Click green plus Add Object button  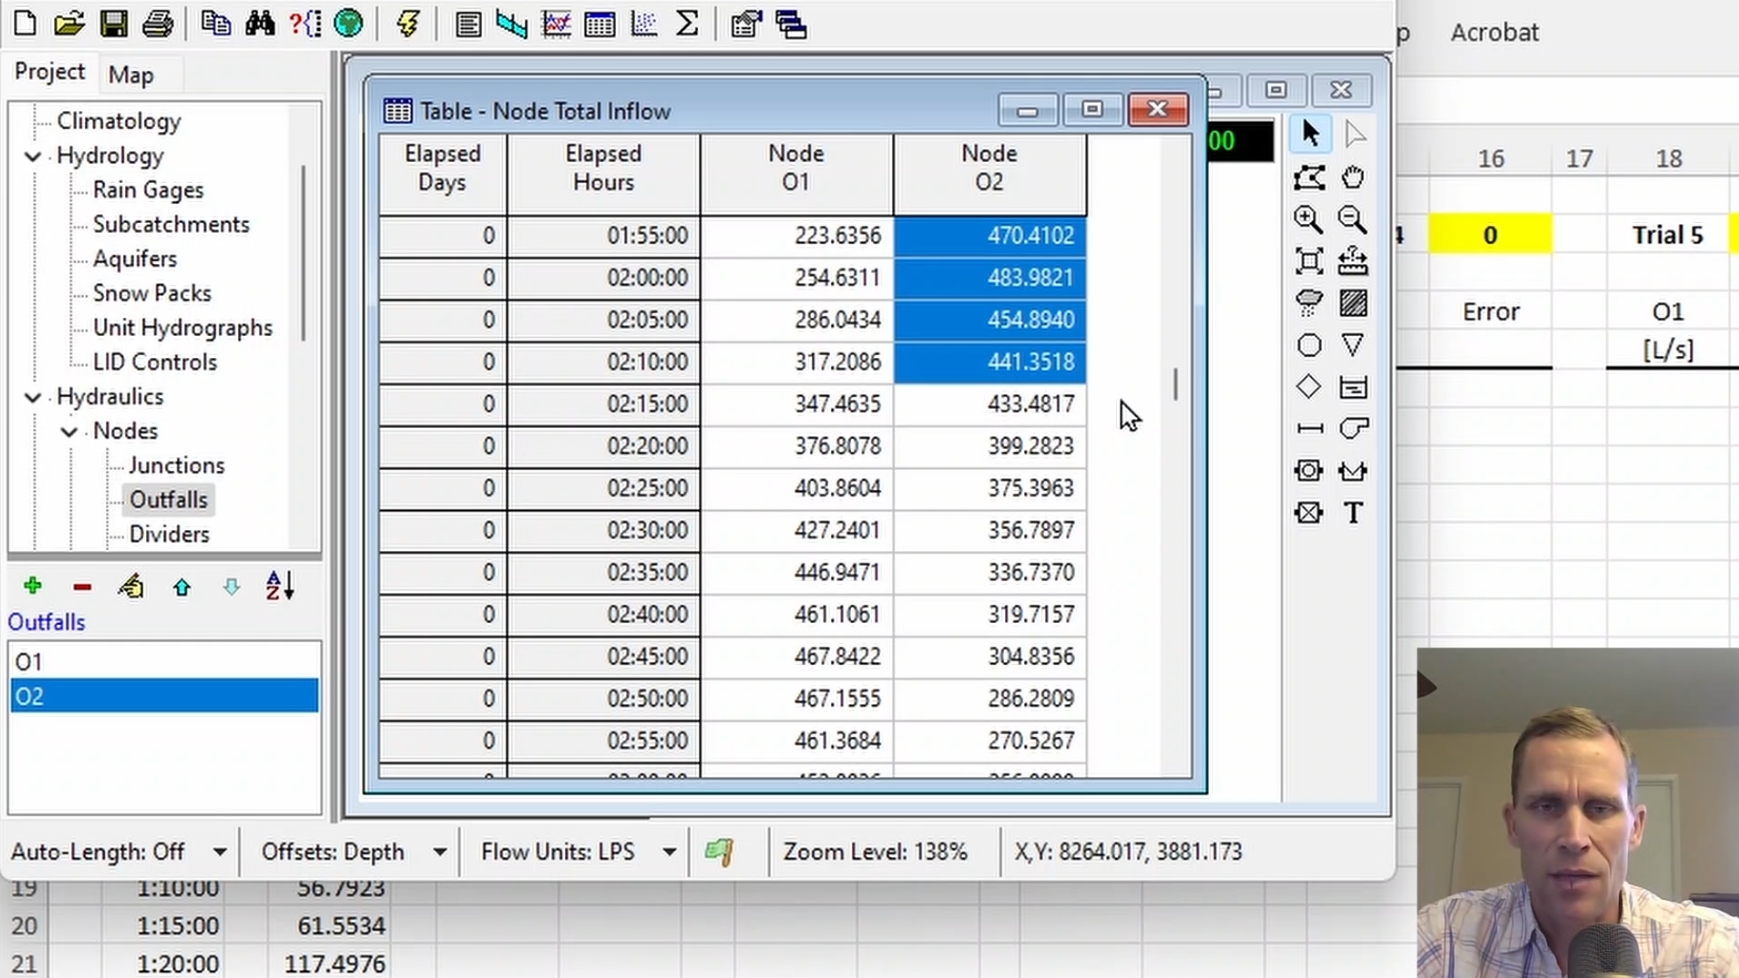point(33,586)
